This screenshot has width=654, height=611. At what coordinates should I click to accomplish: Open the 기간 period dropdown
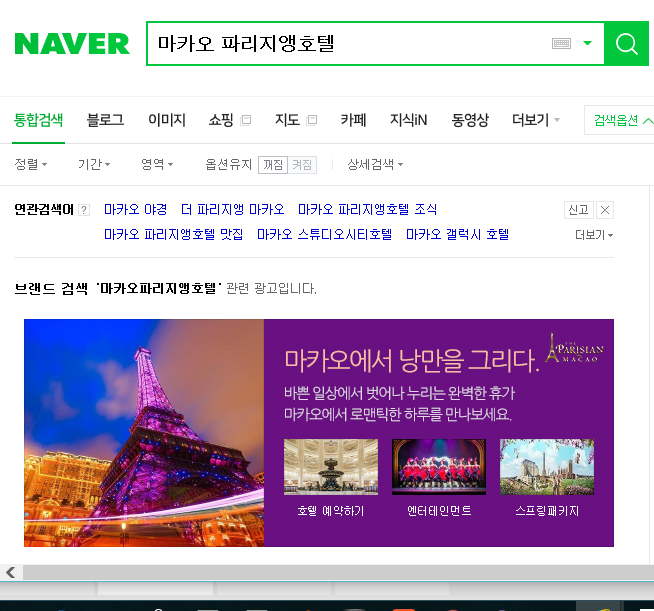(x=94, y=164)
